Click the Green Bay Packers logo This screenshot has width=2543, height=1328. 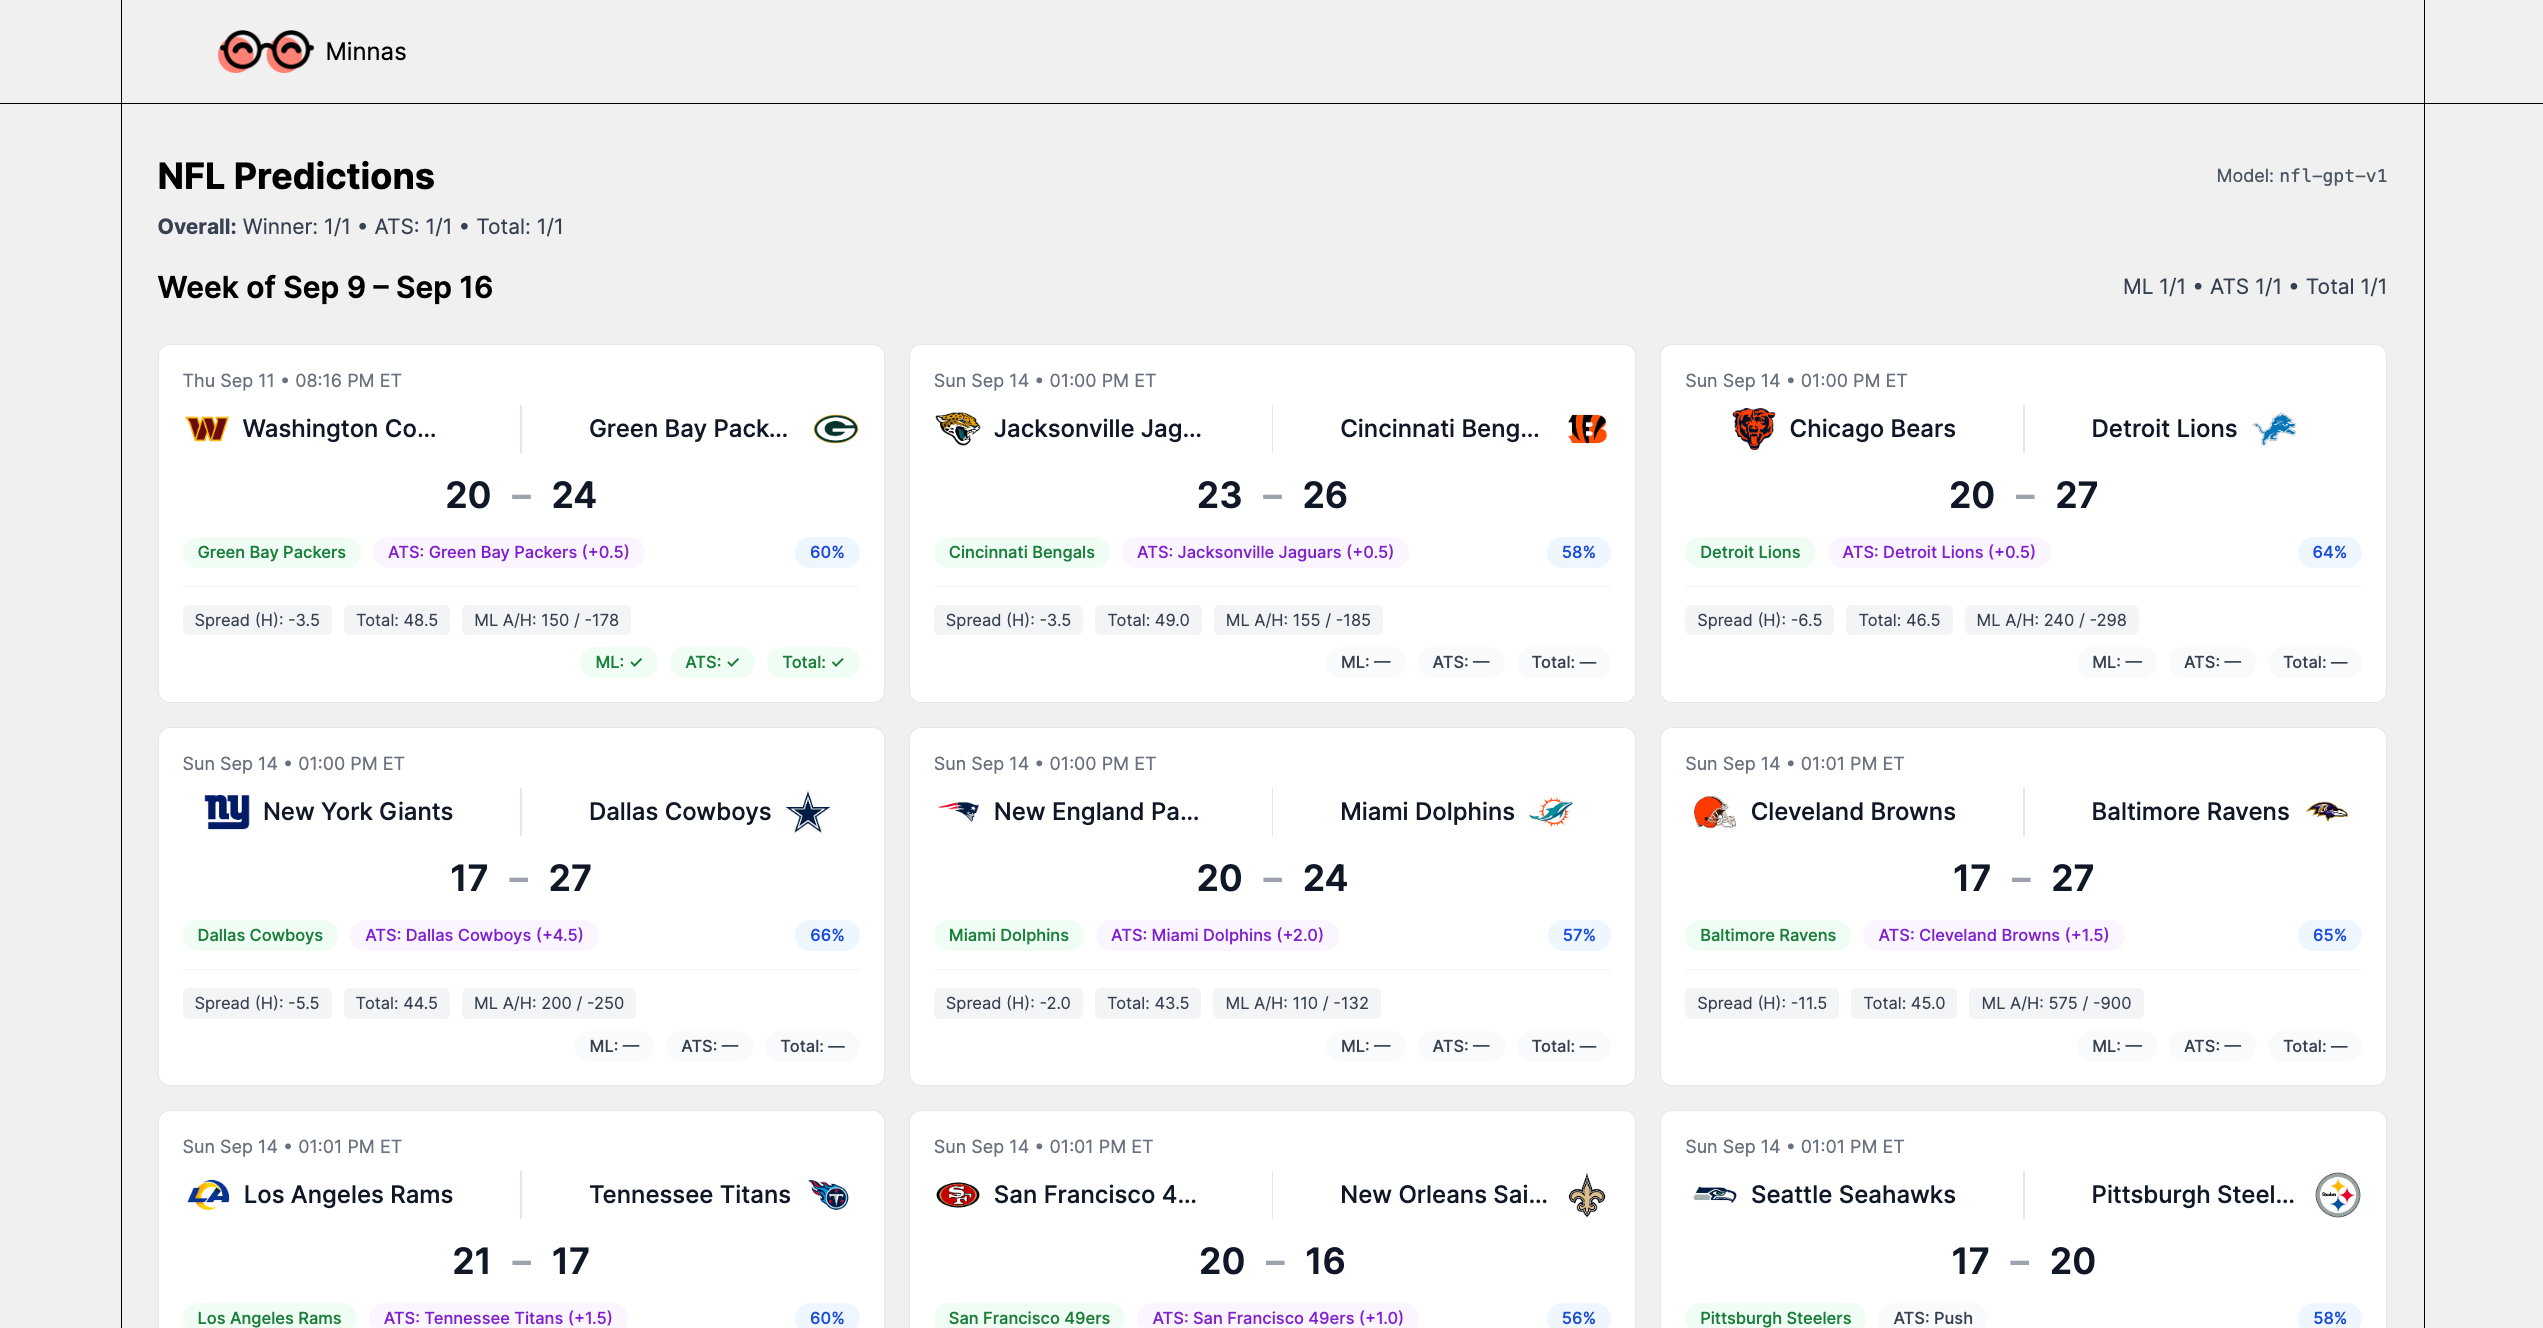click(x=836, y=428)
